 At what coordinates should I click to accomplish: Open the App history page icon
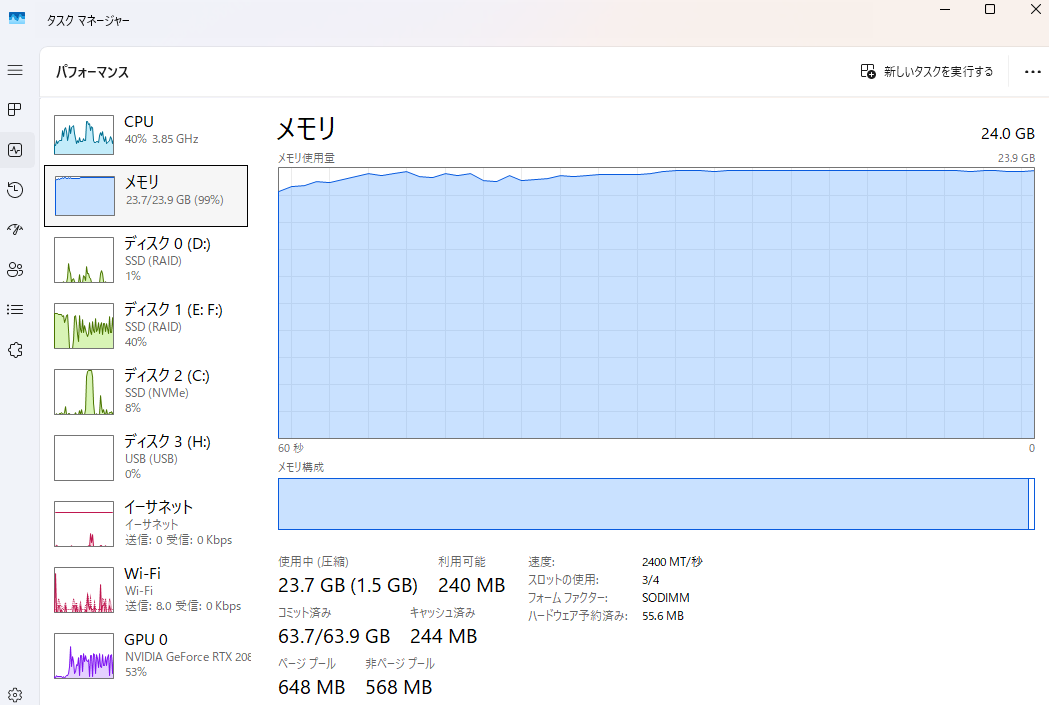[15, 190]
